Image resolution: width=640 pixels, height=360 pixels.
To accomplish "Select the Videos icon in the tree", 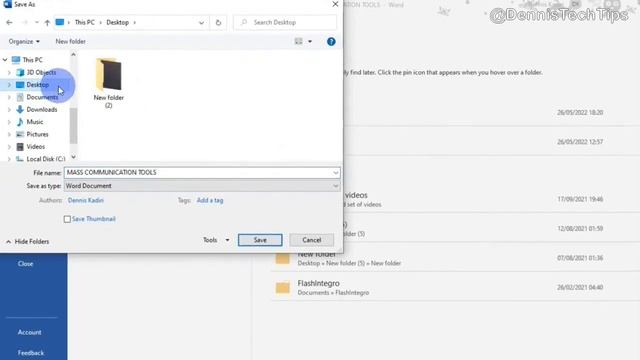I will point(20,147).
